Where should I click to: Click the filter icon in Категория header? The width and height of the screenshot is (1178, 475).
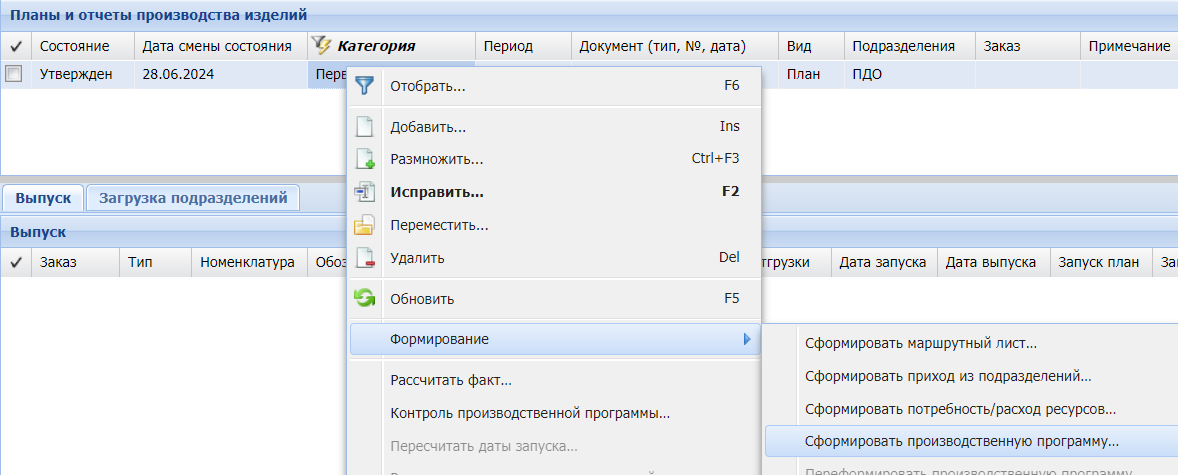coord(322,46)
